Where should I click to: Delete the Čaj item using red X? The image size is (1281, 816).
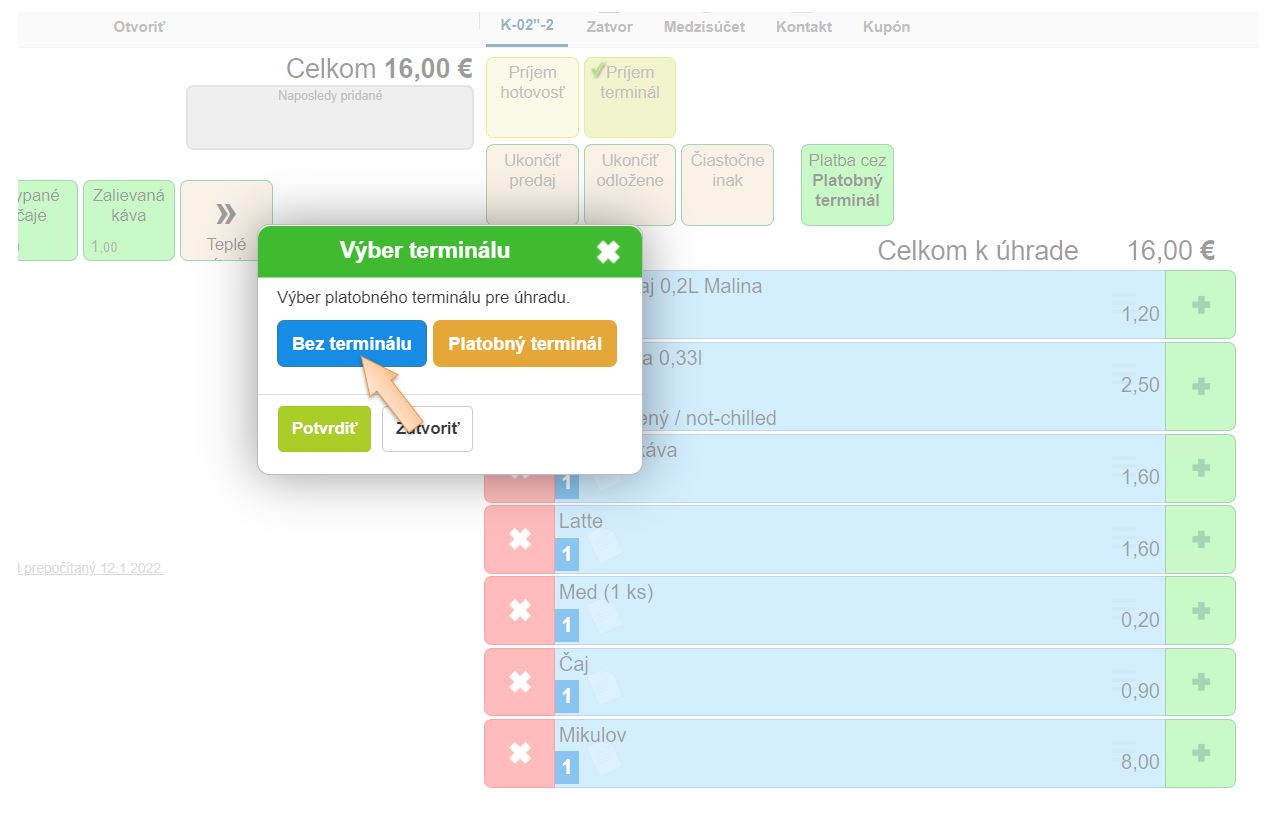click(519, 682)
